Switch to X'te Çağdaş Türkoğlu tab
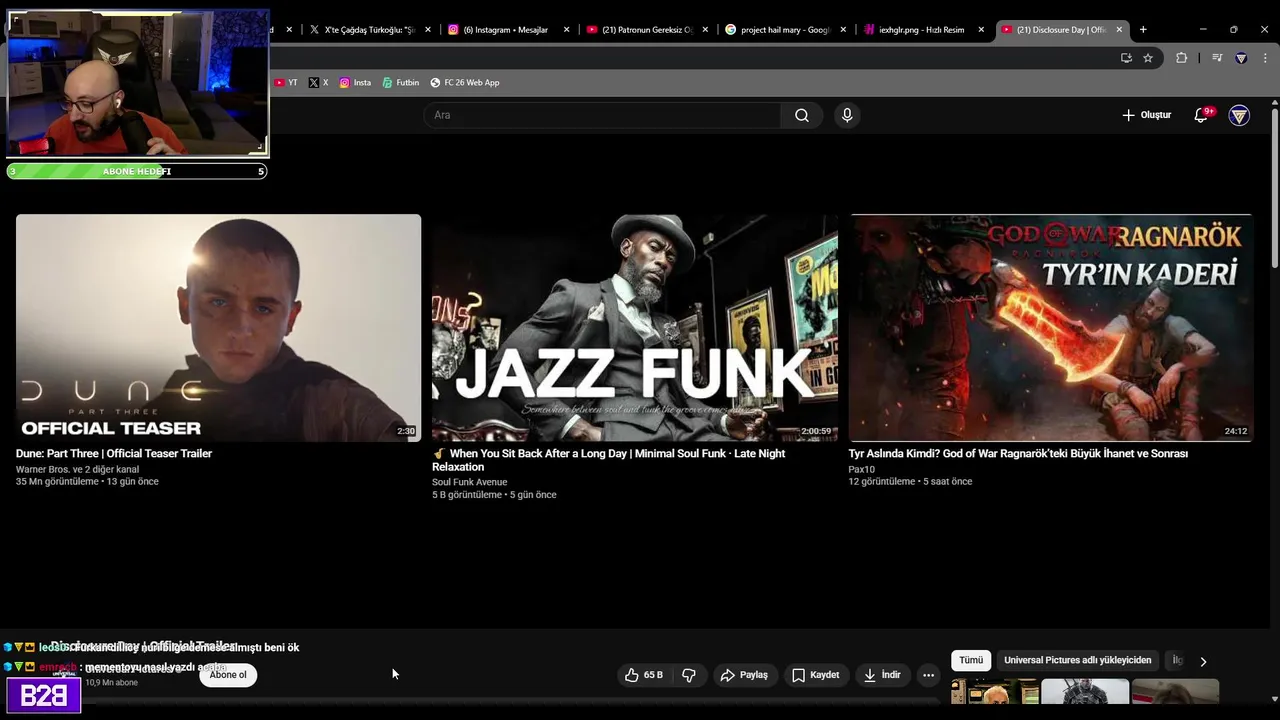Viewport: 1280px width, 720px height. (370, 30)
